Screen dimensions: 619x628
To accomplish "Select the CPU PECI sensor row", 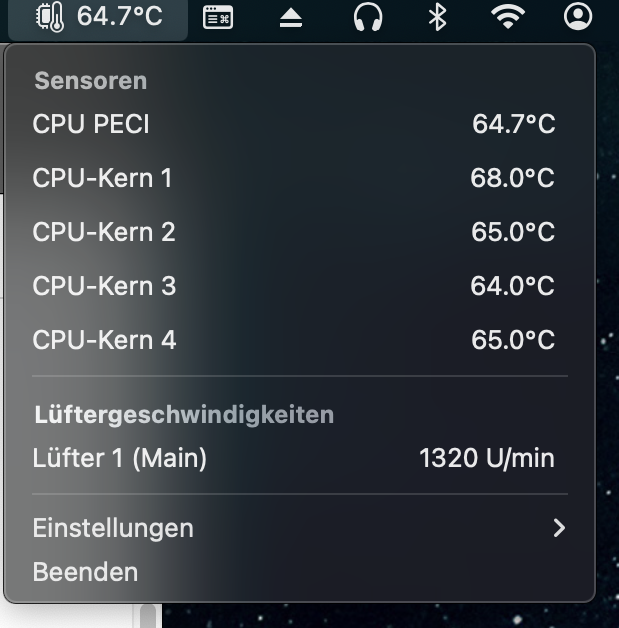I will [x=91, y=124].
